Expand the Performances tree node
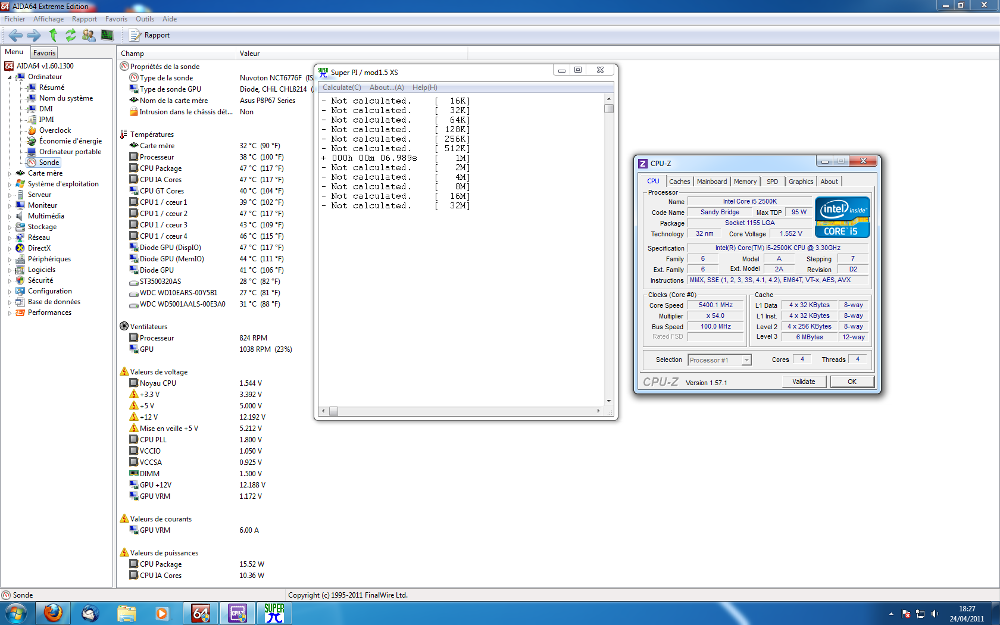 click(10, 312)
